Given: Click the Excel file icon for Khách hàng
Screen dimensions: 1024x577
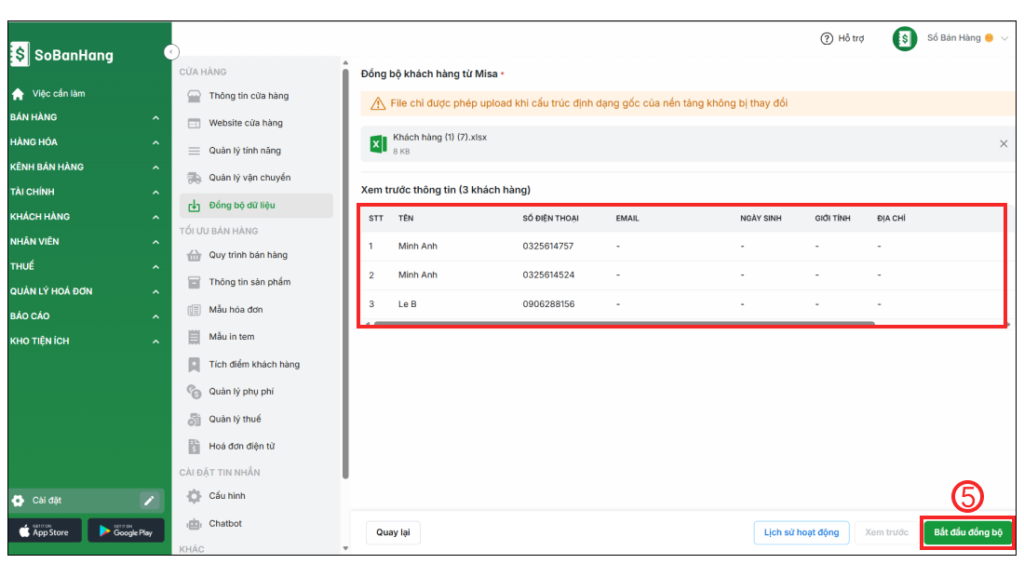Looking at the screenshot, I should [x=378, y=144].
